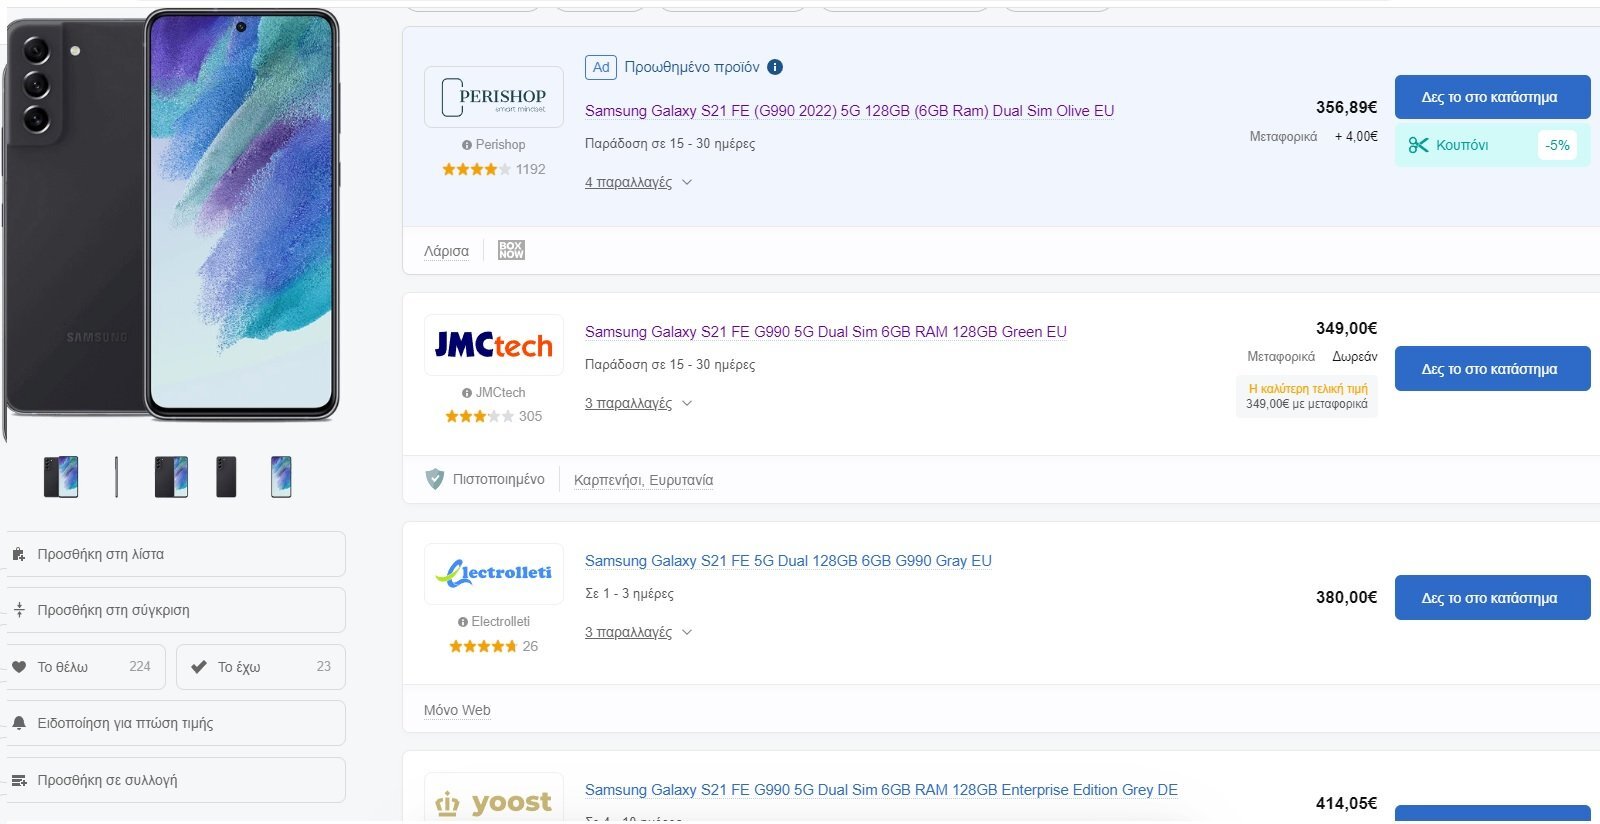
Task: Select the third thumbnail with the dark phone back in front of the screen
Action: point(171,477)
